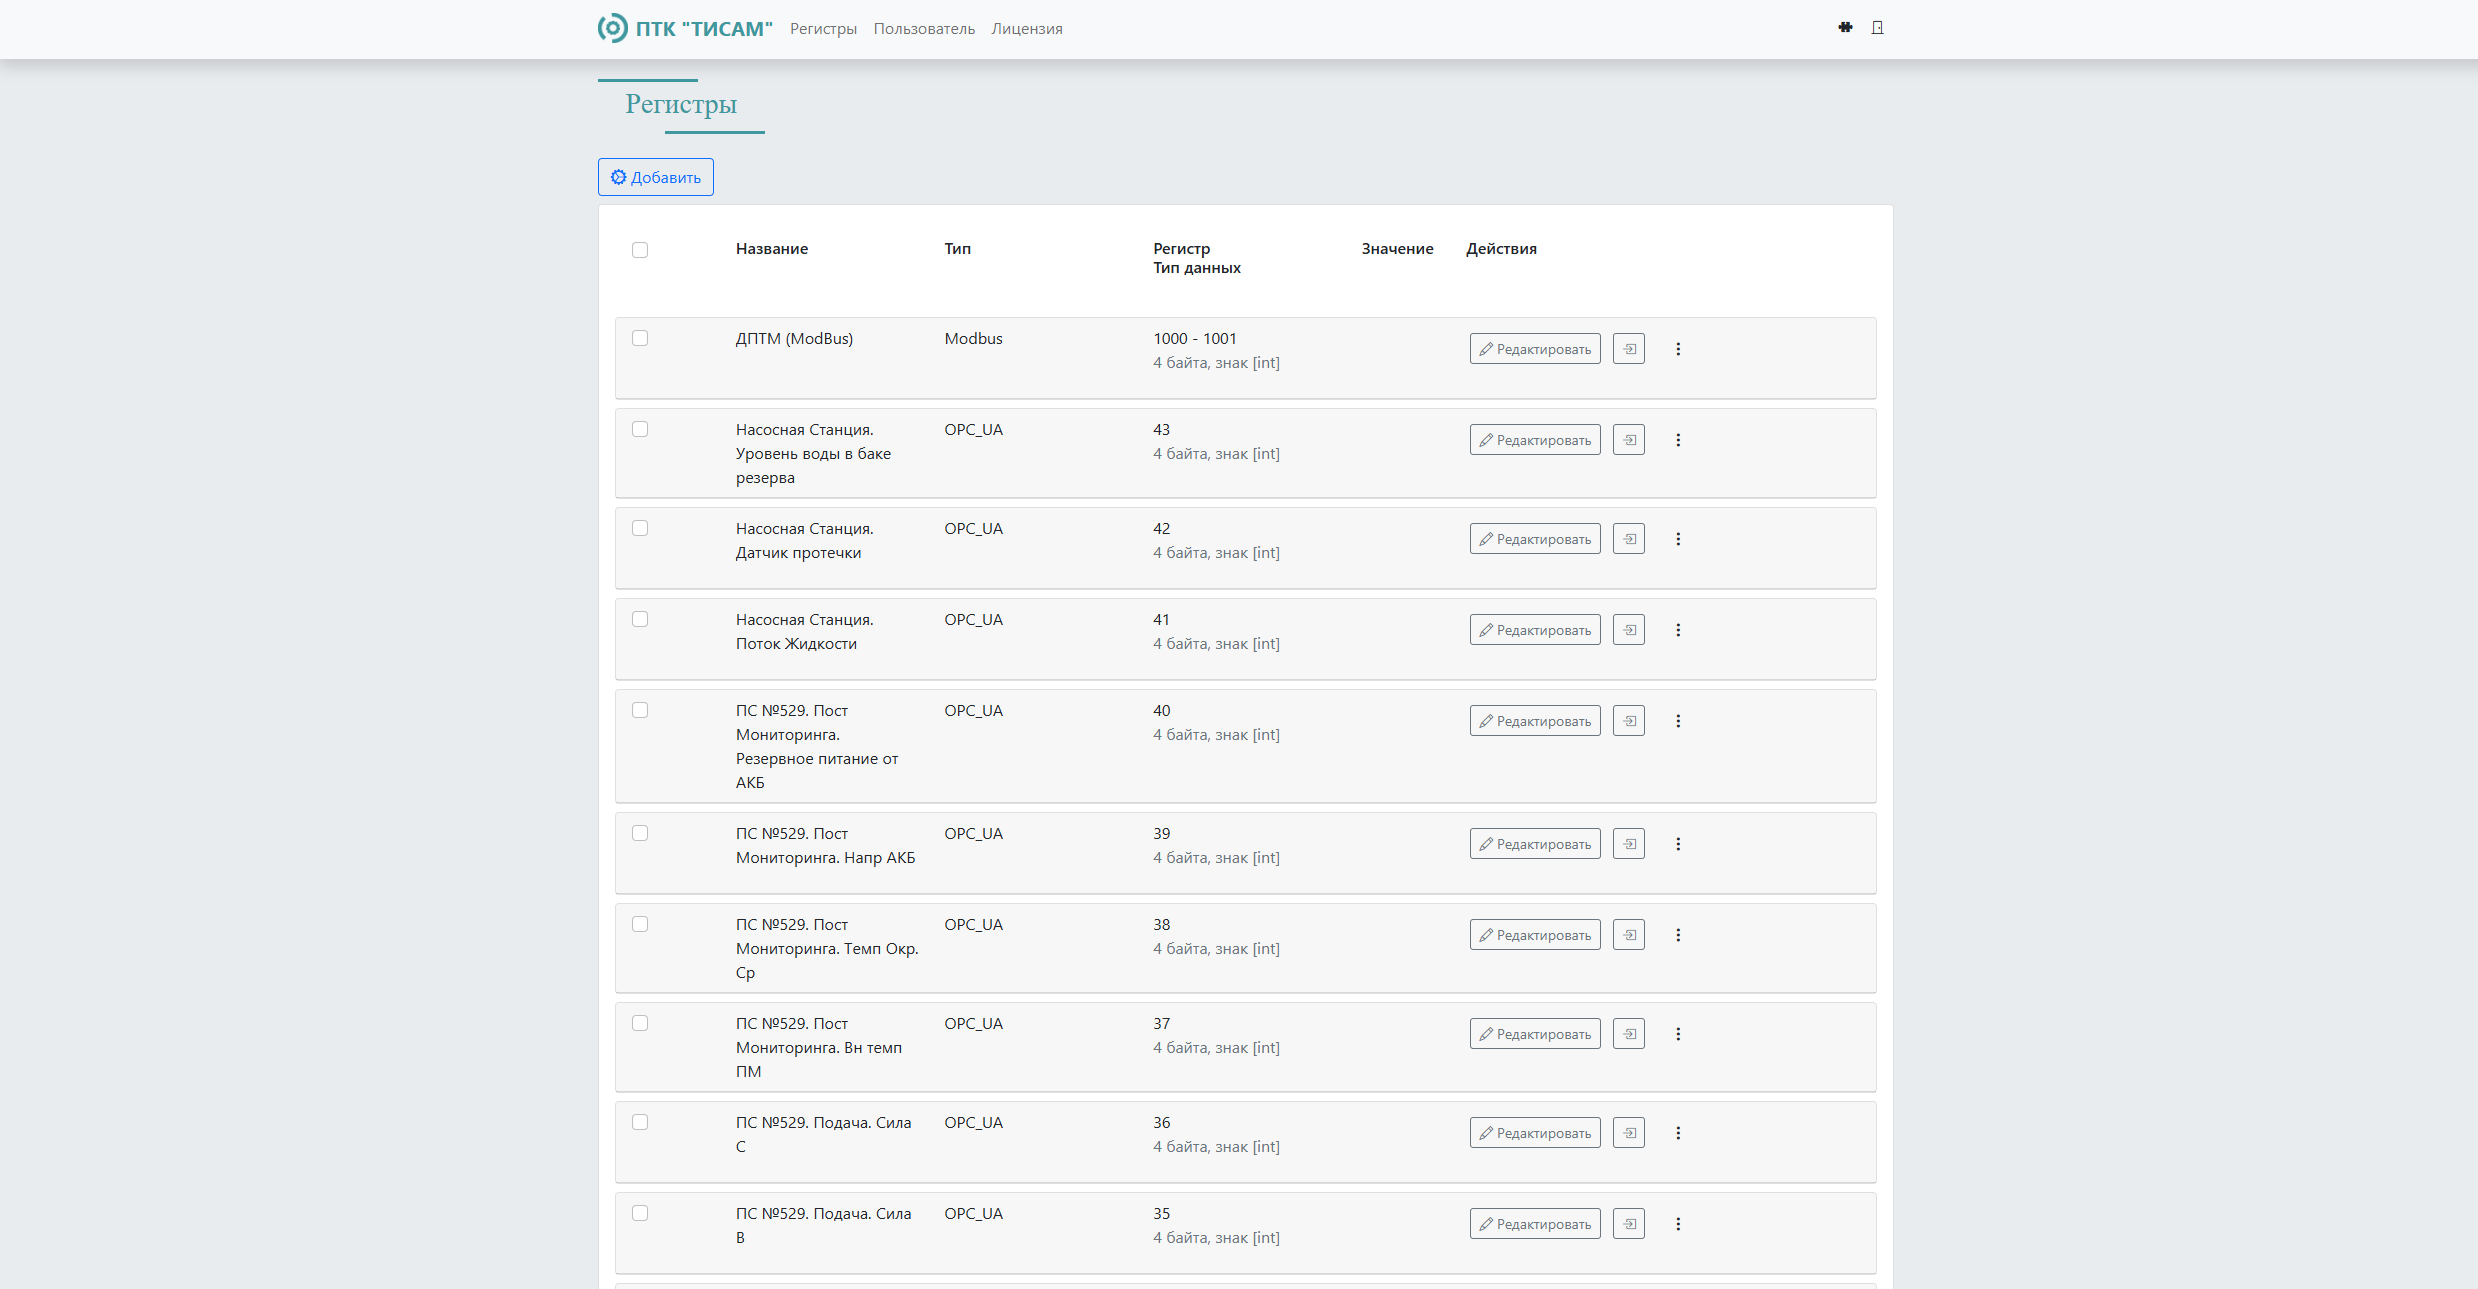Click Редактировать for Уровень воды в баке резерва
Viewport: 2478px width, 1289px height.
[x=1535, y=440]
